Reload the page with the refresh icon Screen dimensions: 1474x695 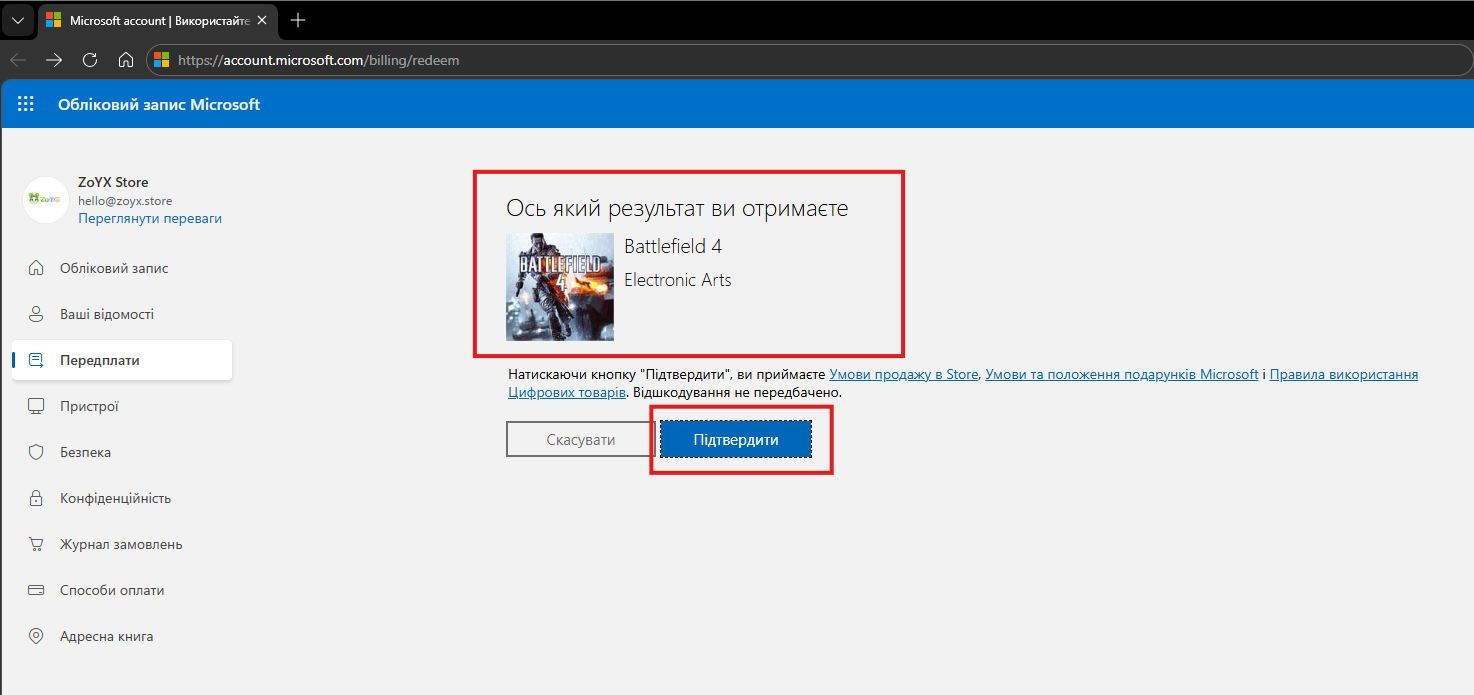pyautogui.click(x=90, y=60)
